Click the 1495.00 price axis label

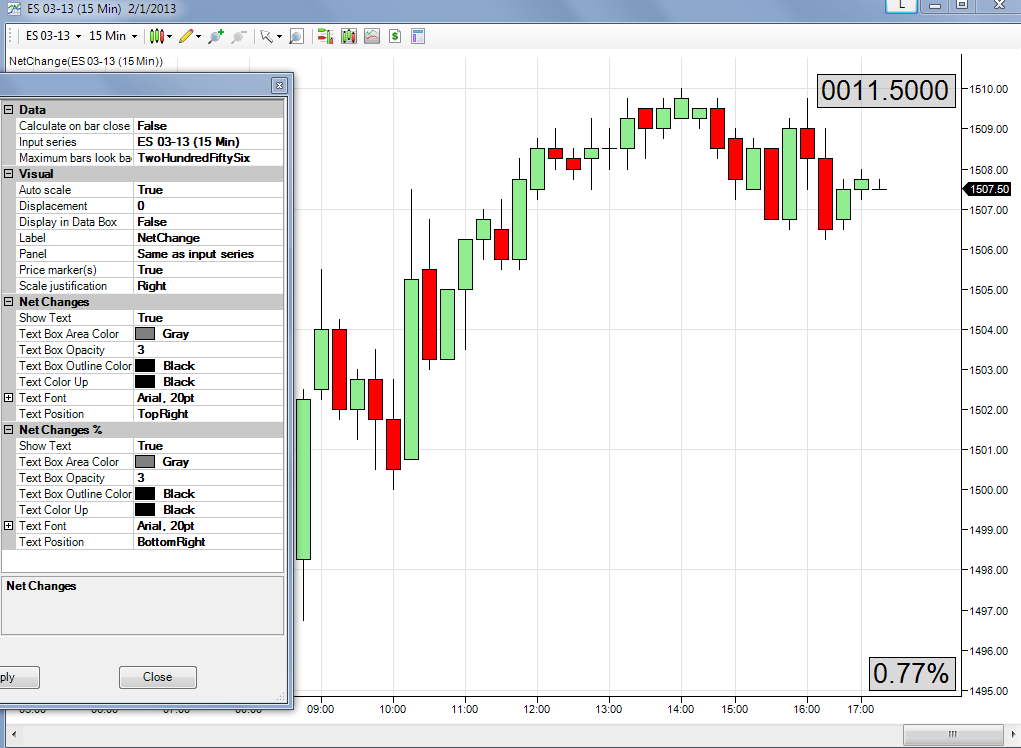pos(988,691)
